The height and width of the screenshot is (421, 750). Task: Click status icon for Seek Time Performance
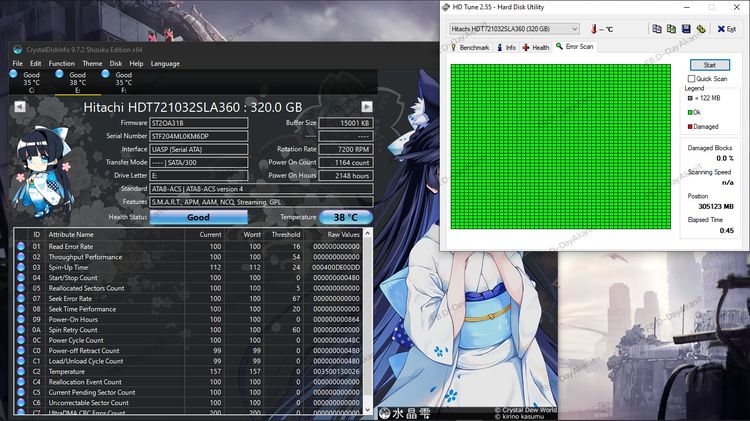click(21, 309)
